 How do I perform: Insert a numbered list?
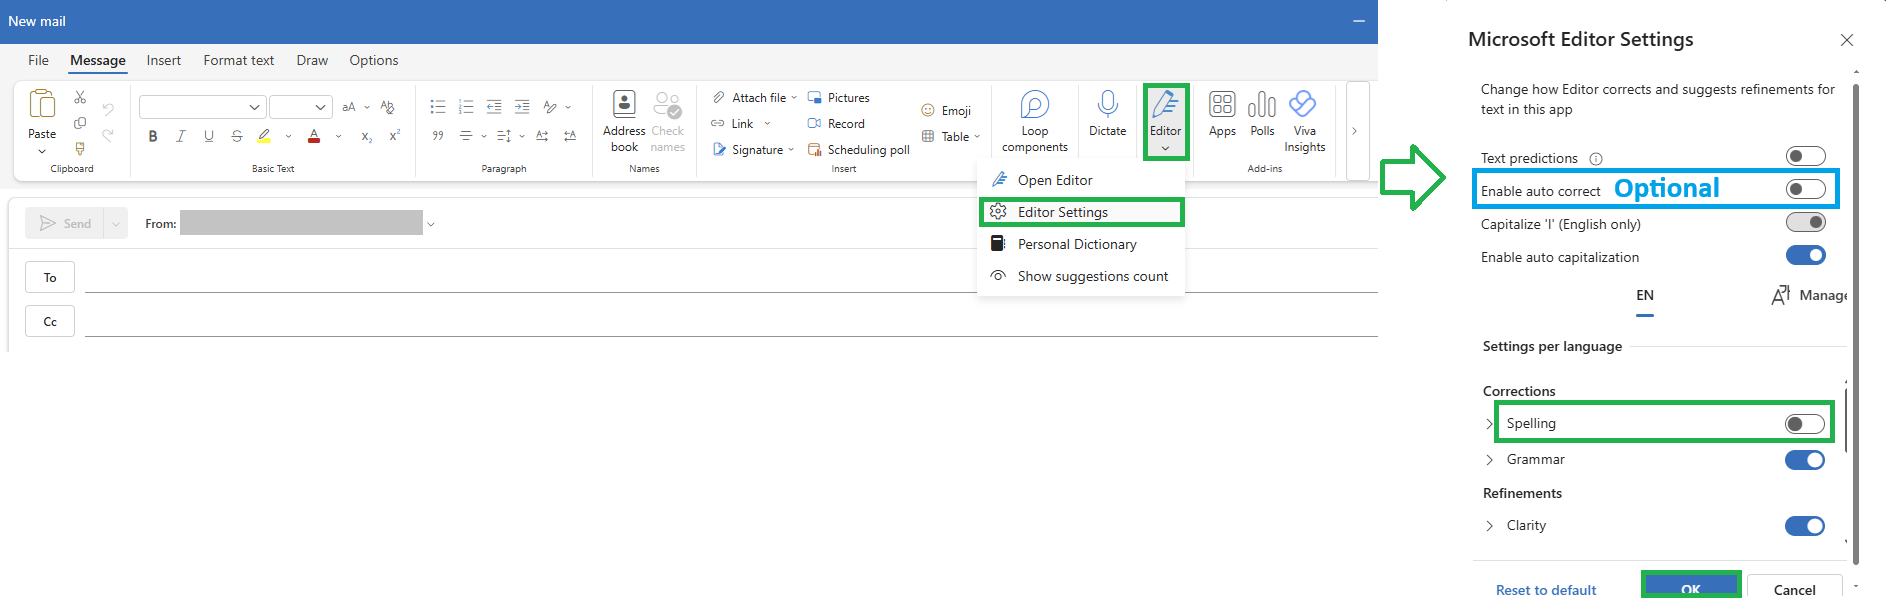pyautogui.click(x=465, y=106)
